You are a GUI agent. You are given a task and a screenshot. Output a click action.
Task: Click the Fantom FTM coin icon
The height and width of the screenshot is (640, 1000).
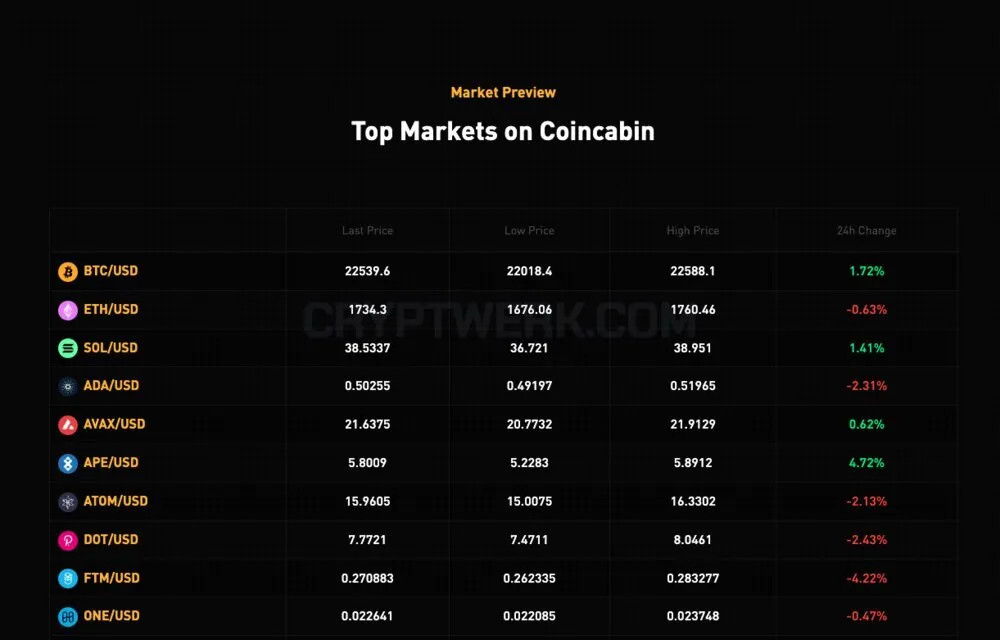[x=68, y=578]
